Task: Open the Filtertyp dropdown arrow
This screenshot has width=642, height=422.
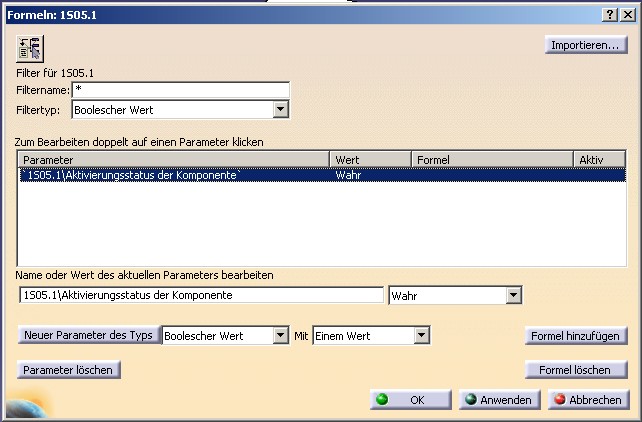Action: [x=280, y=109]
